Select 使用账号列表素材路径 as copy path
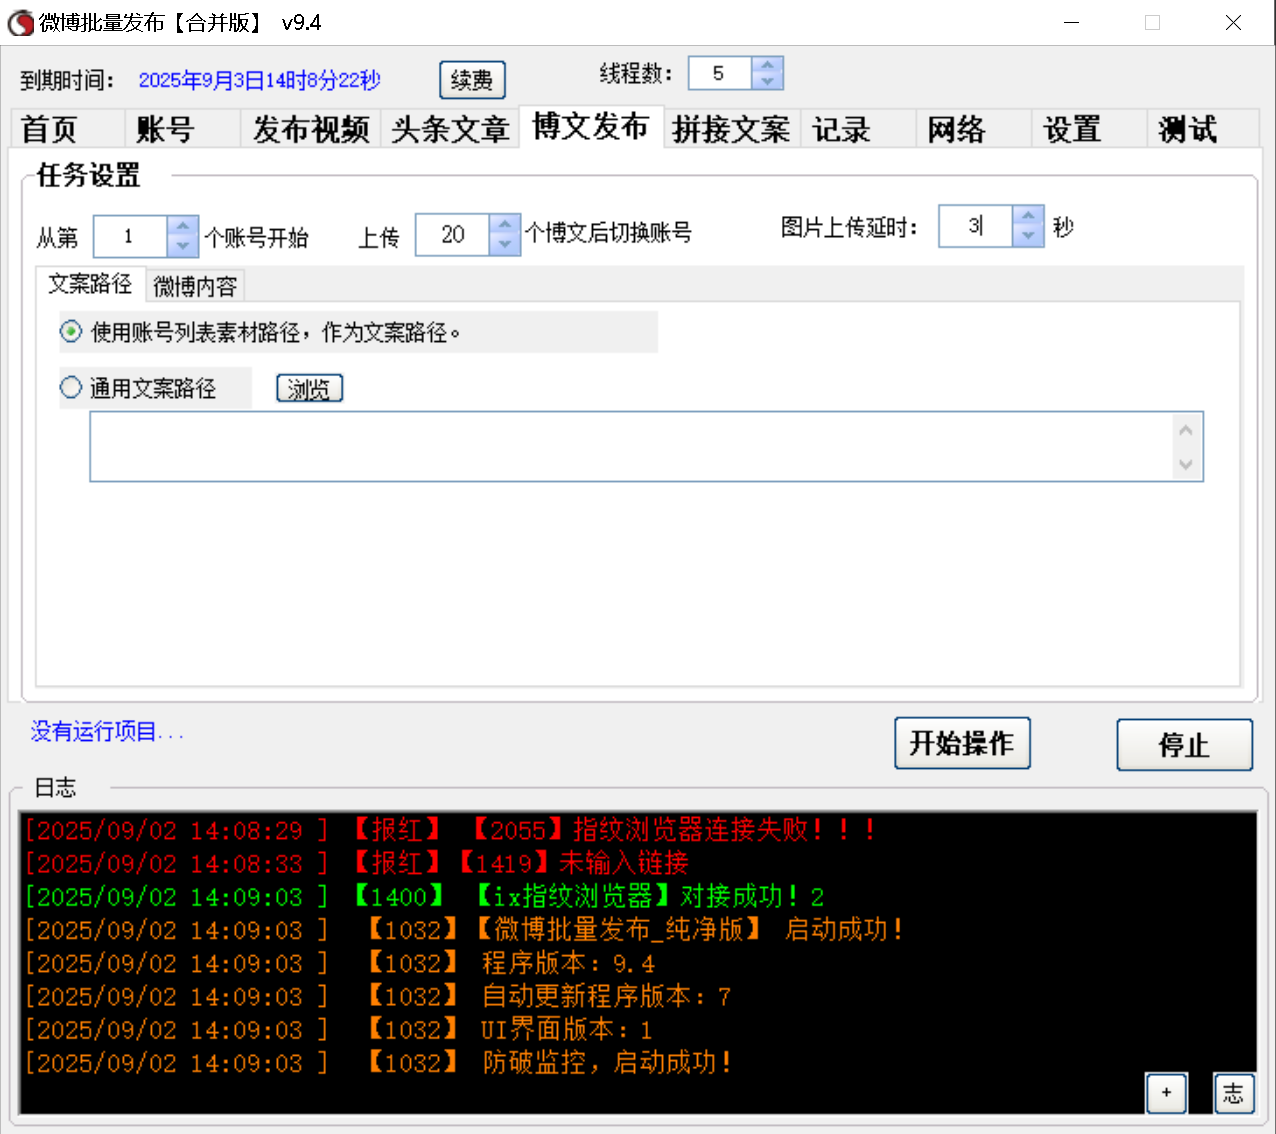The height and width of the screenshot is (1134, 1276). click(70, 332)
